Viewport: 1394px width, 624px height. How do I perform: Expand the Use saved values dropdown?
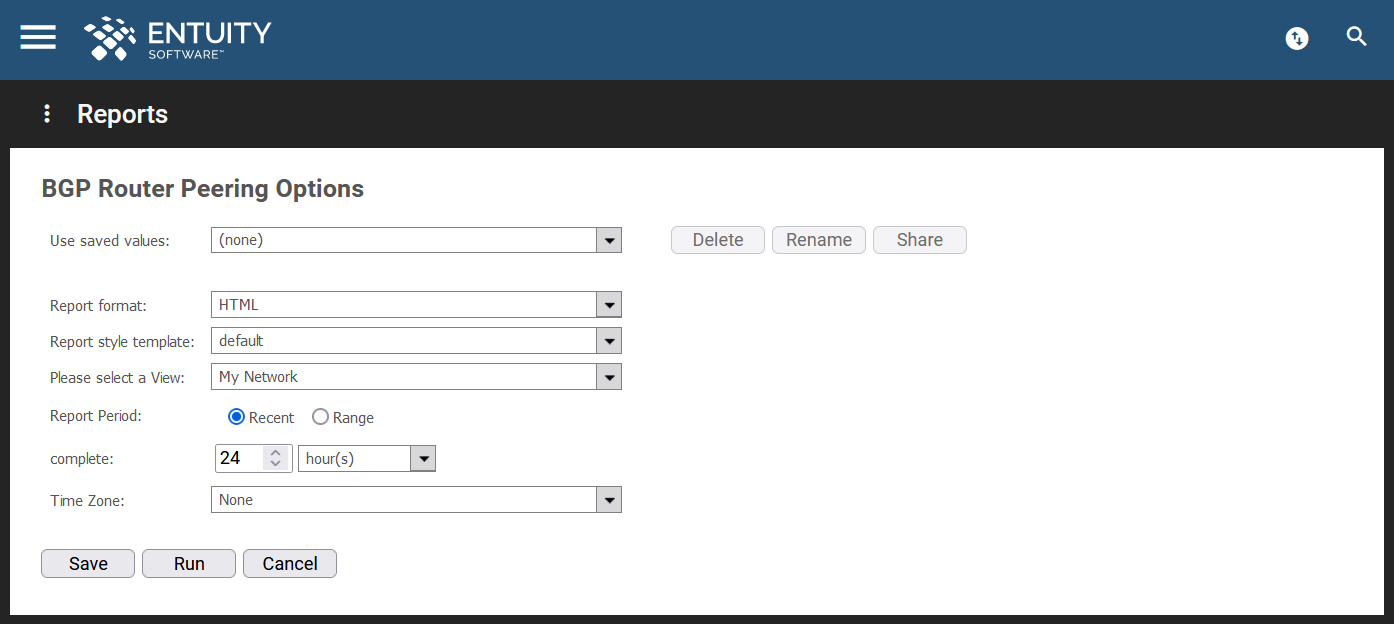coord(416,240)
